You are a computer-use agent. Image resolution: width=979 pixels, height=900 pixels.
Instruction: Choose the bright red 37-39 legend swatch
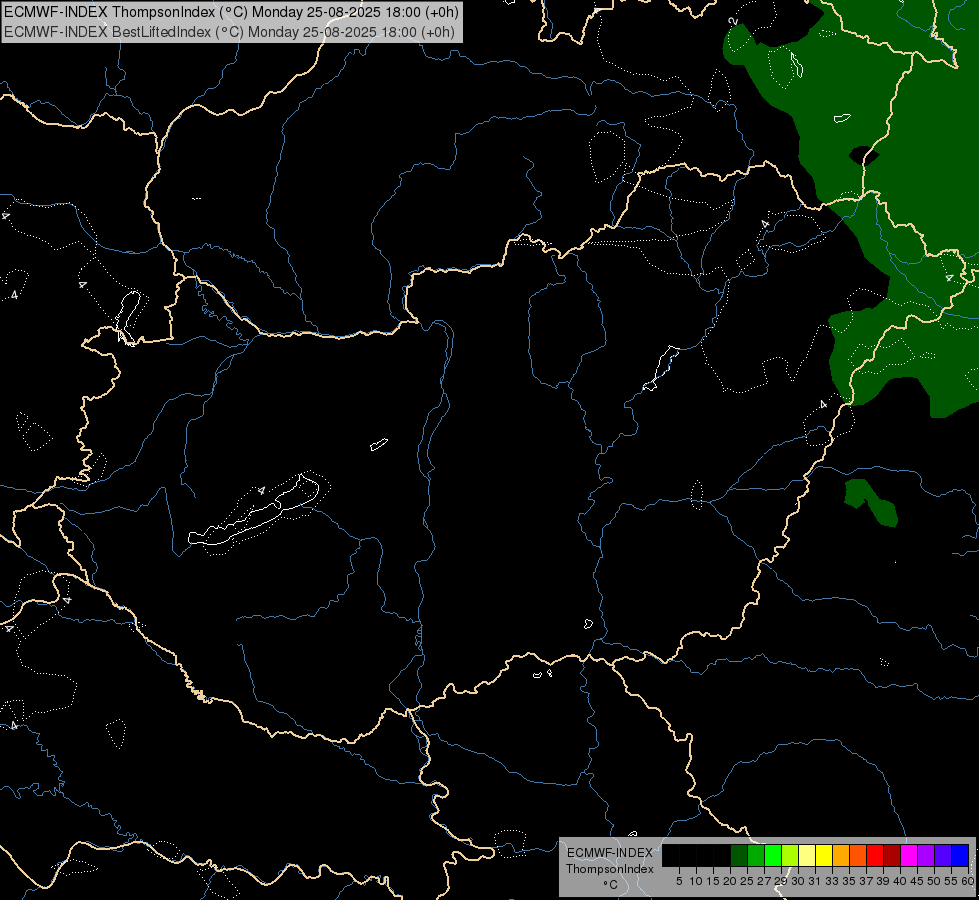[875, 855]
